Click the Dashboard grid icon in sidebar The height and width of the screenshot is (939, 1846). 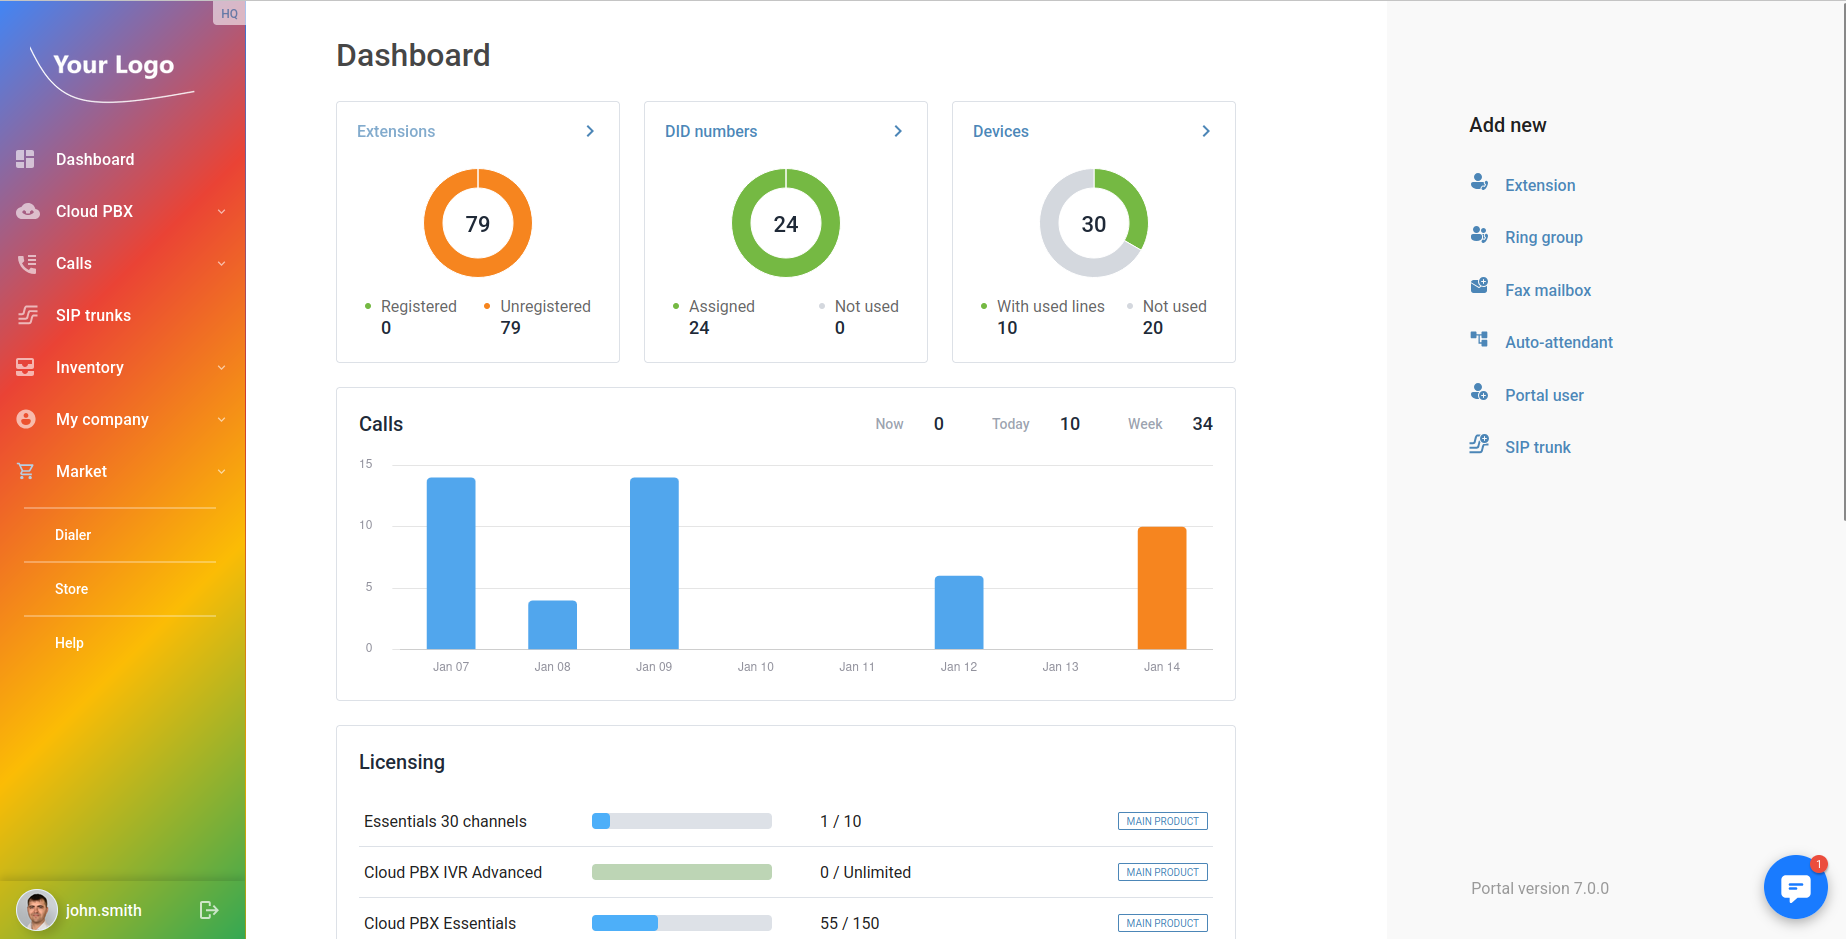pyautogui.click(x=26, y=159)
